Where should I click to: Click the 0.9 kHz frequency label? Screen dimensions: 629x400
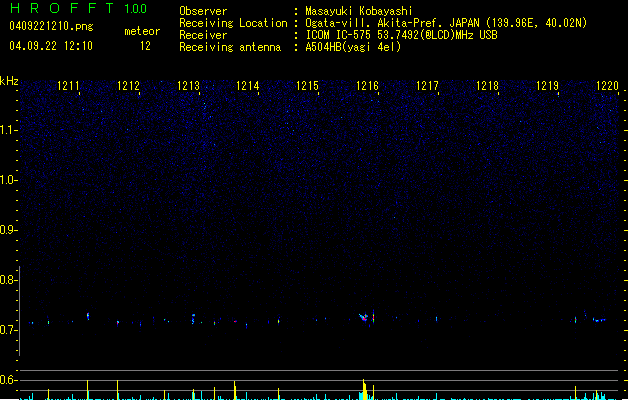(8, 230)
